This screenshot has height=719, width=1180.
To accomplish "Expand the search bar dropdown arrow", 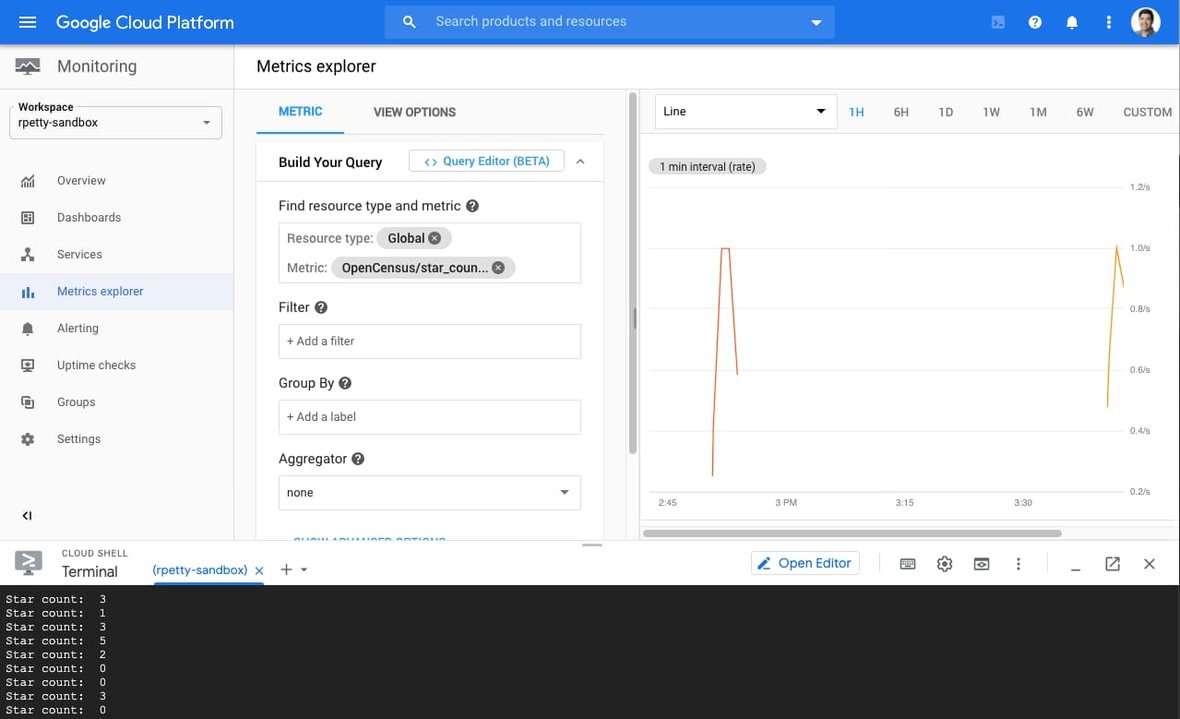I will pyautogui.click(x=816, y=23).
